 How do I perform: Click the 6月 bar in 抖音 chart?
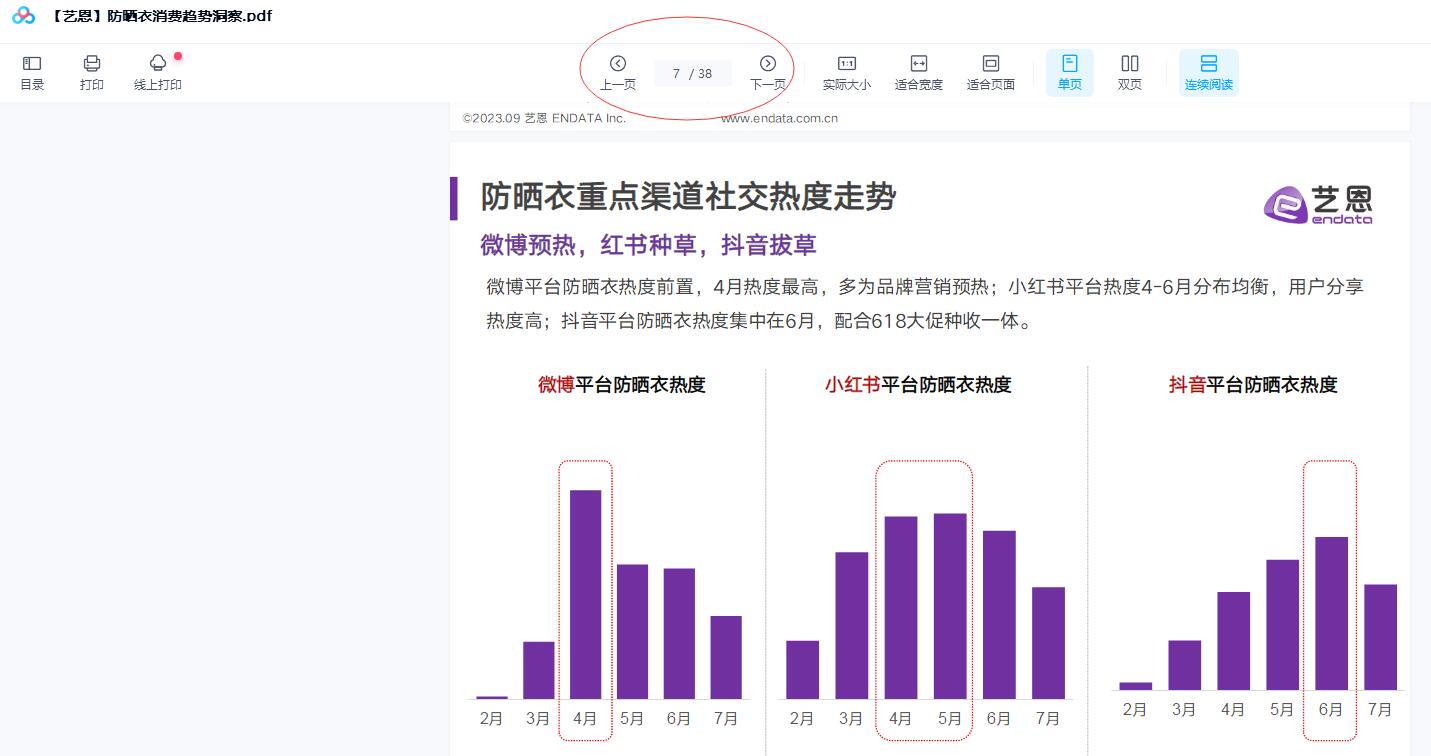tap(1330, 613)
